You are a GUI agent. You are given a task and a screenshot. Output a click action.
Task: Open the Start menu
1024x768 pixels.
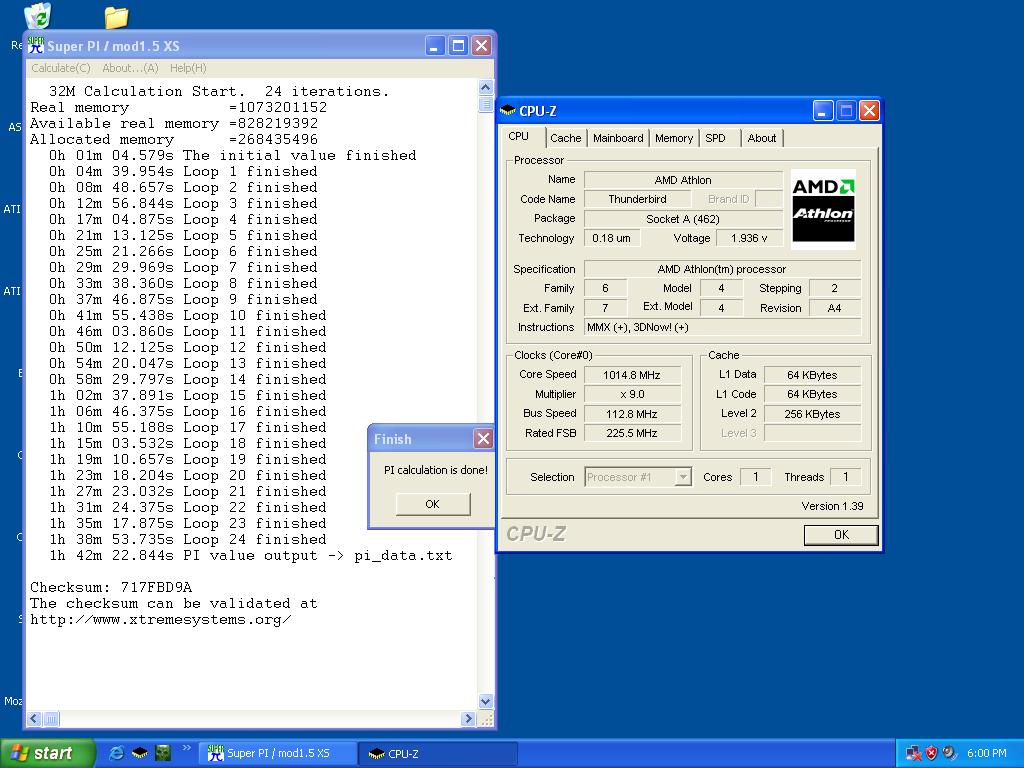tap(47, 753)
